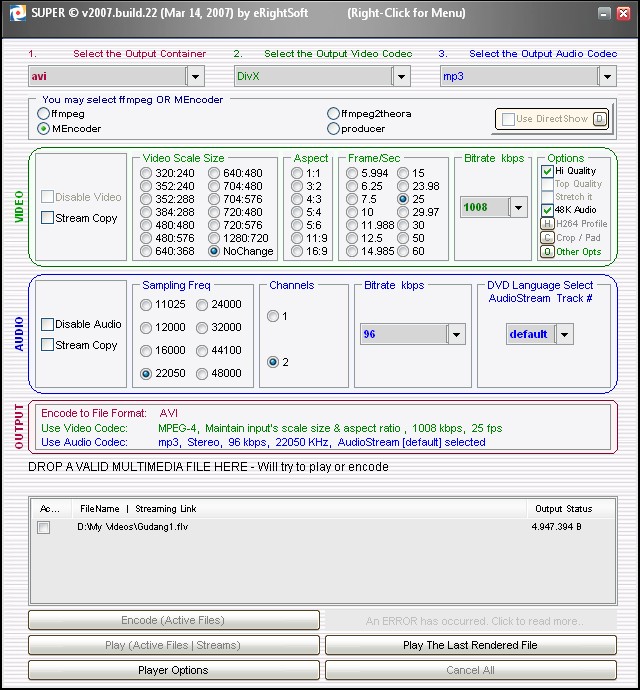Click the H icon for H264 Profile

click(547, 224)
